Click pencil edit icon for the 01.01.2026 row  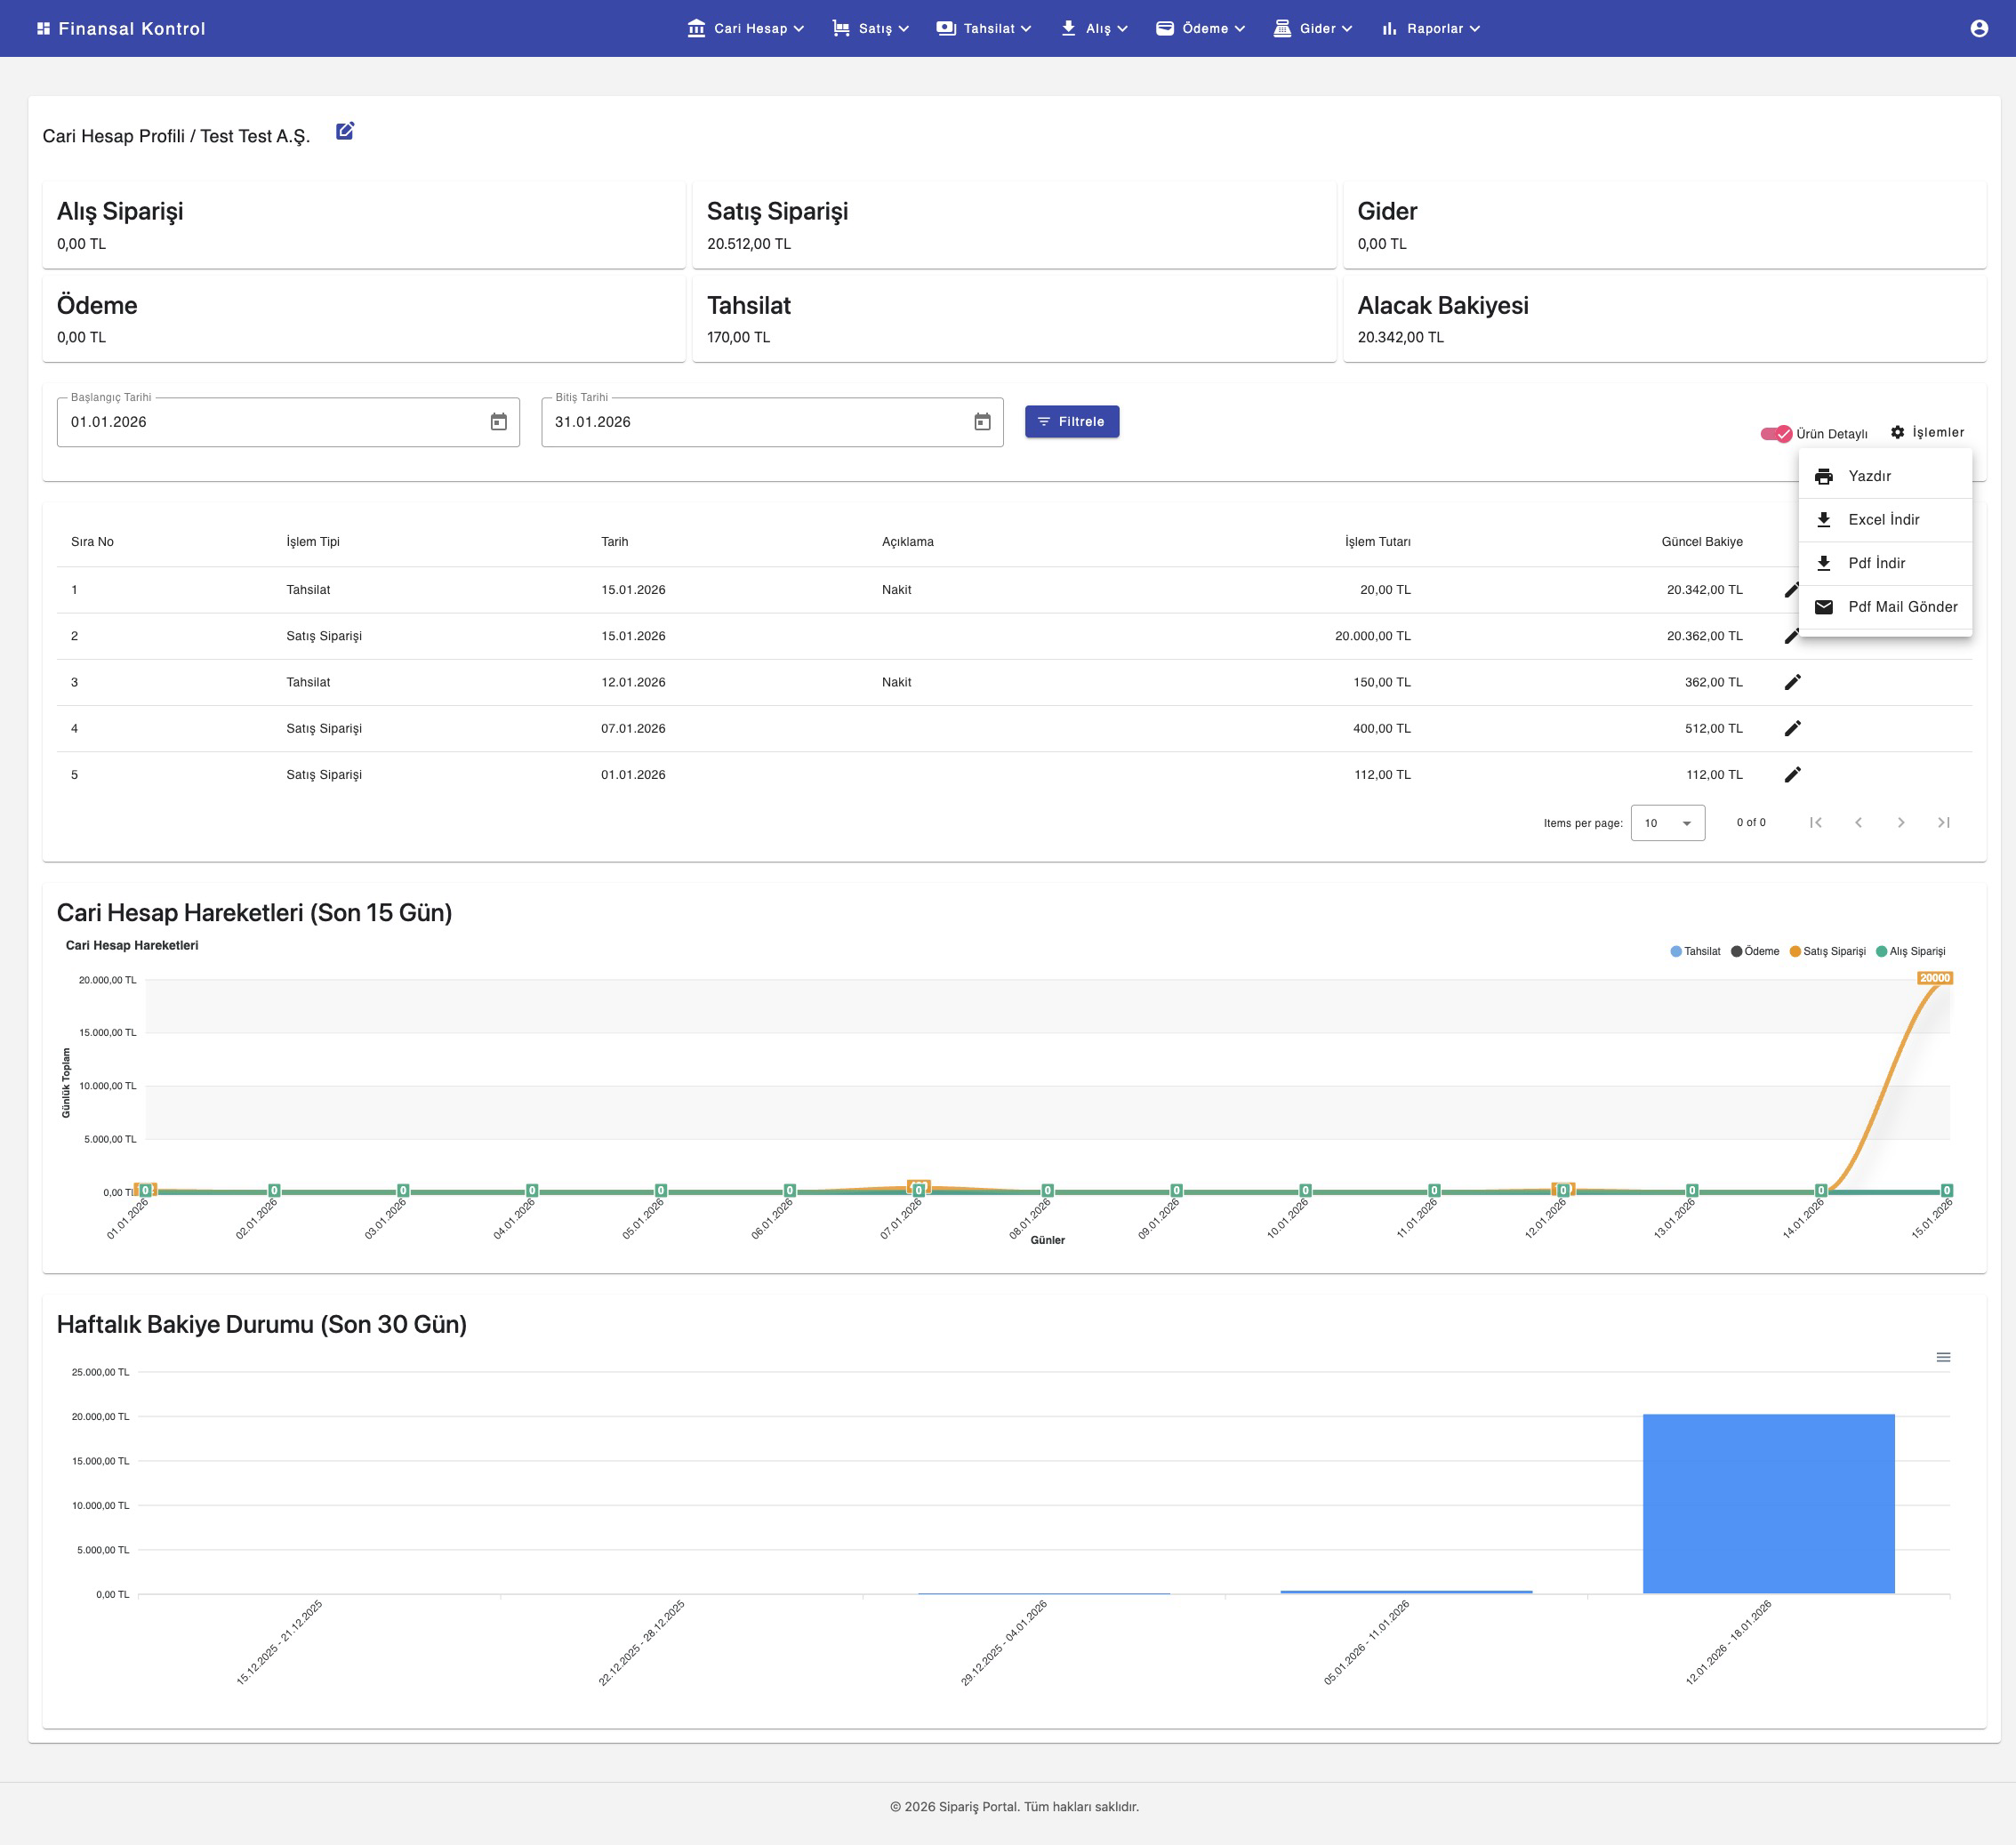[1792, 775]
